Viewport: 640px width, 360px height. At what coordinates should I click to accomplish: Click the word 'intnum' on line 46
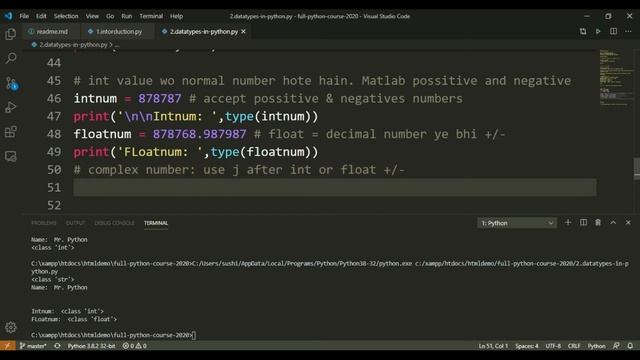tap(95, 98)
